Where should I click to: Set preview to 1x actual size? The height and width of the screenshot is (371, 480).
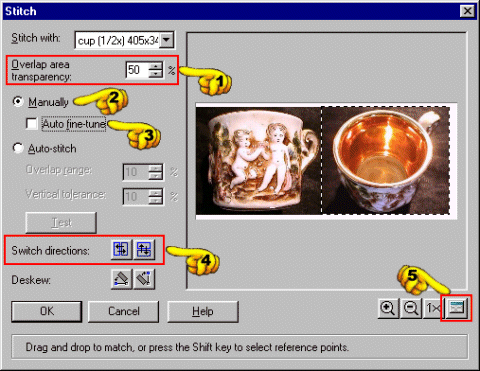click(433, 308)
